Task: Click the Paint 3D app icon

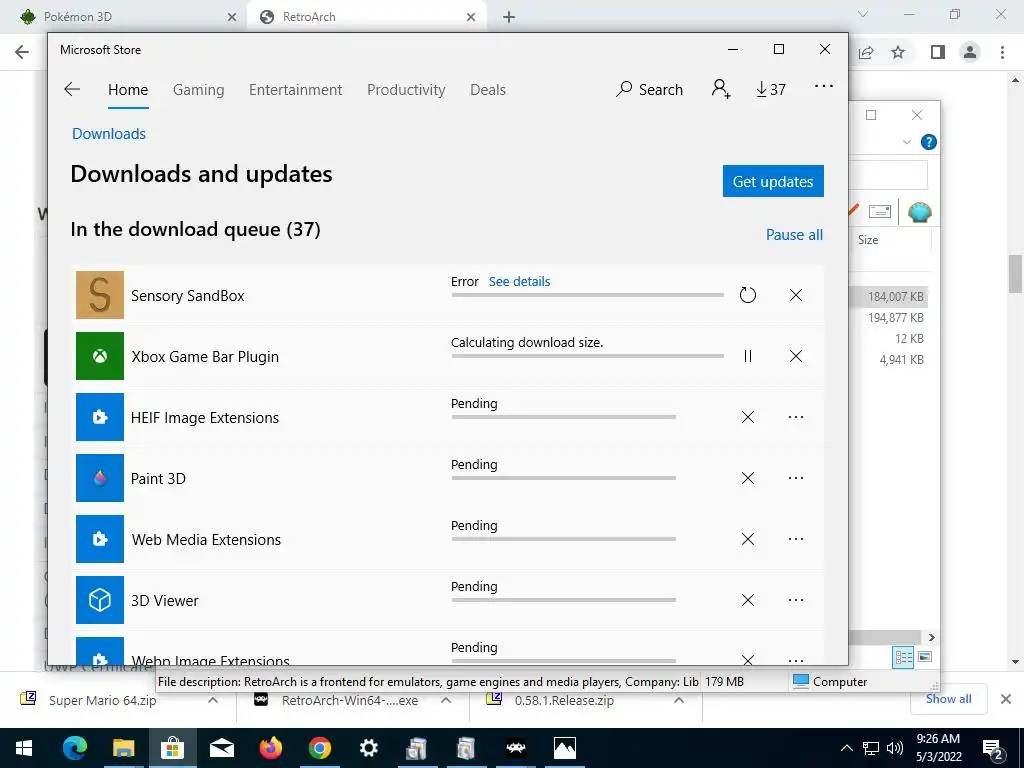Action: click(x=100, y=478)
